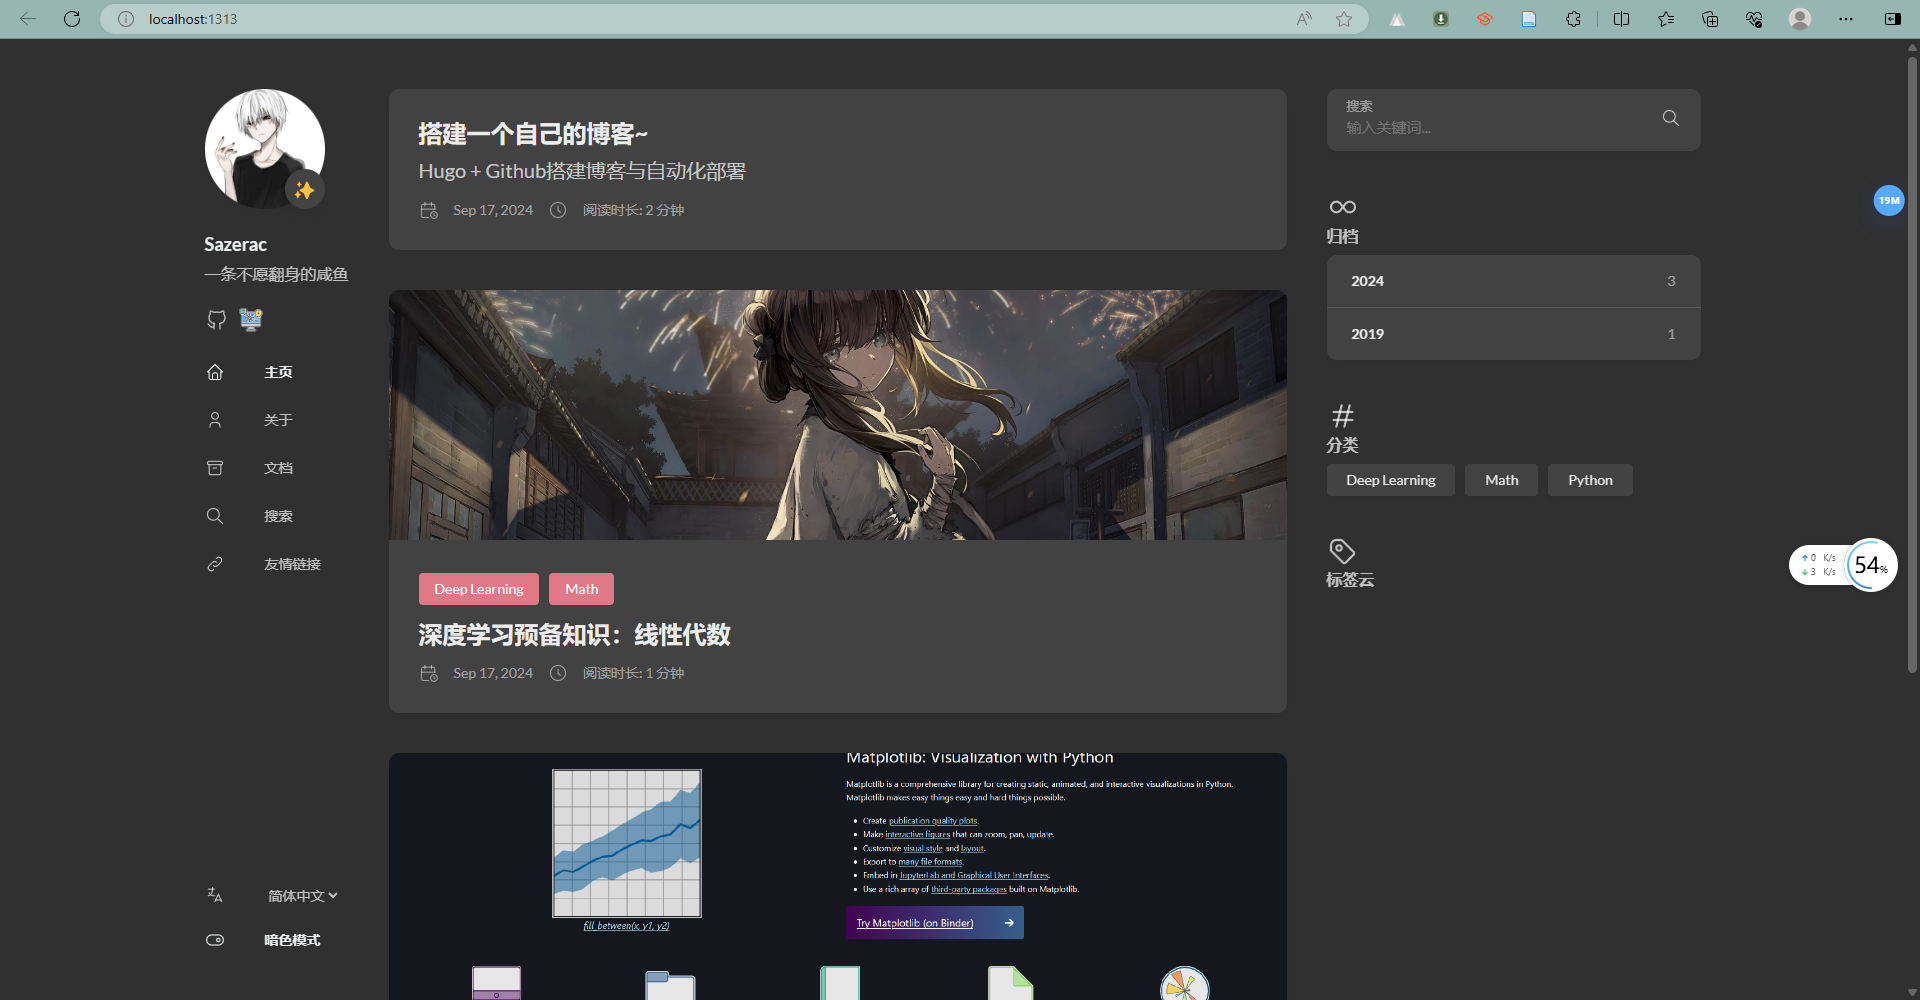Open the GitHub social icon in sidebar

pos(216,320)
